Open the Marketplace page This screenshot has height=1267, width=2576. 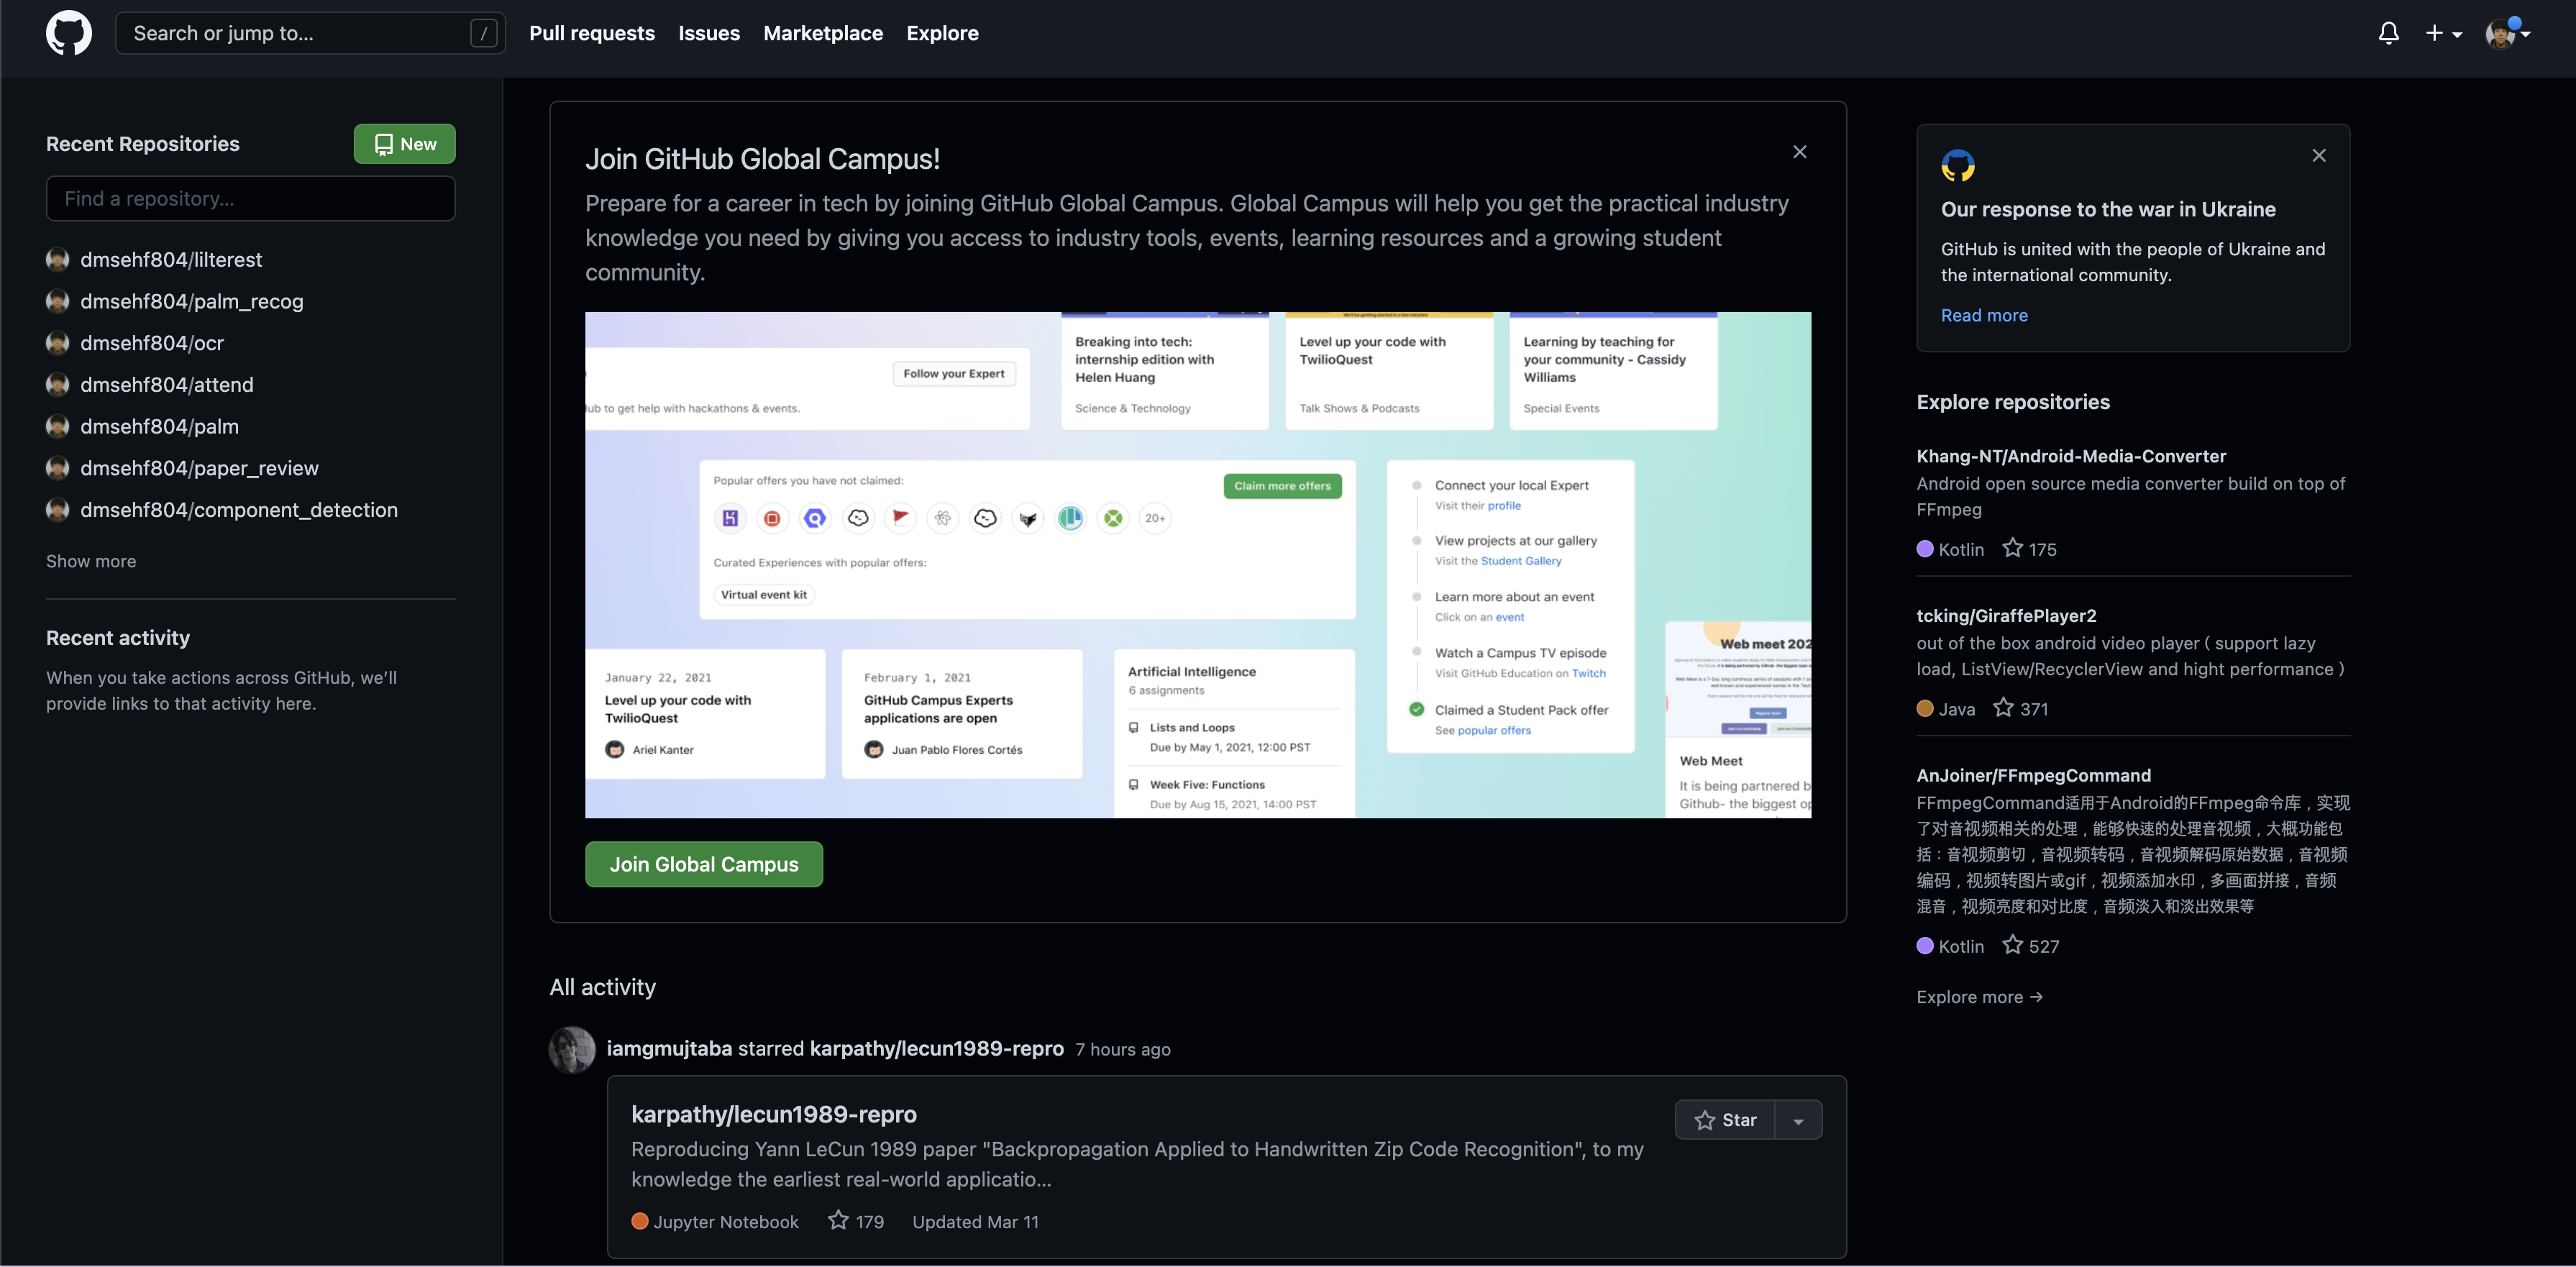pyautogui.click(x=822, y=33)
